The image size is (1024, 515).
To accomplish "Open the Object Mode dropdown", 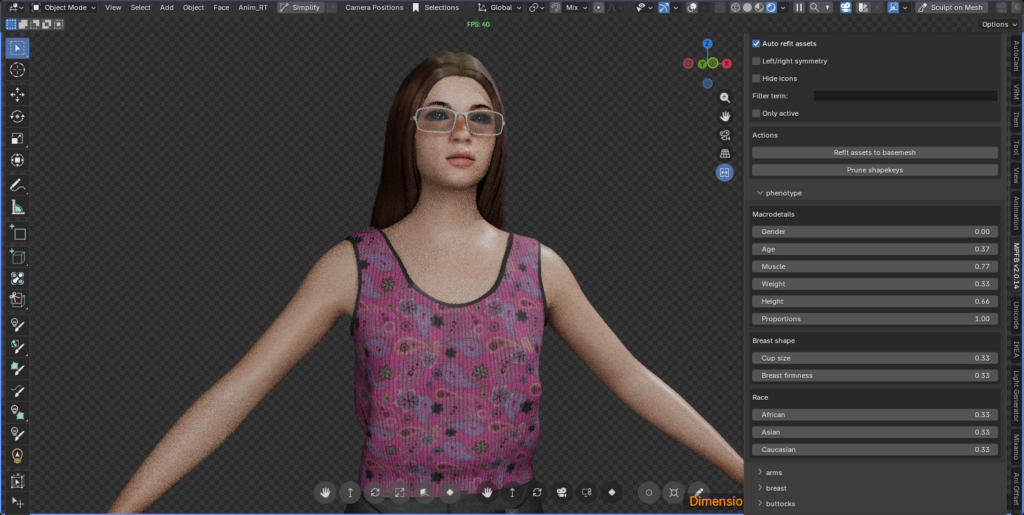I will point(64,7).
